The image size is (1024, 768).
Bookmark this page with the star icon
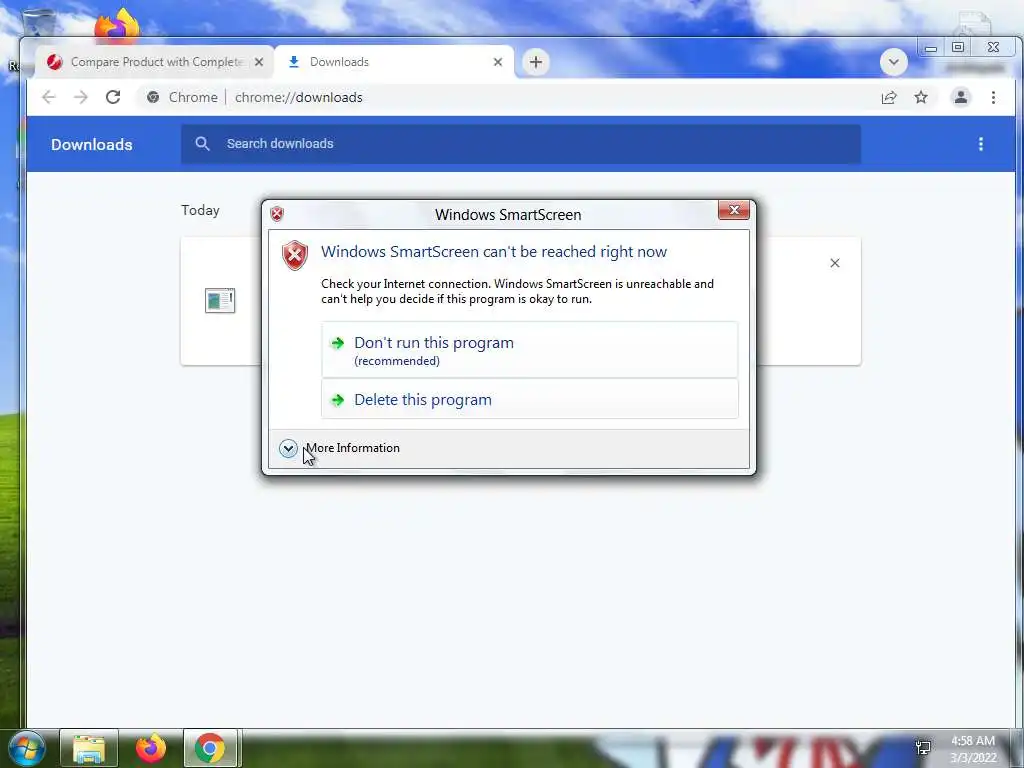coord(921,97)
